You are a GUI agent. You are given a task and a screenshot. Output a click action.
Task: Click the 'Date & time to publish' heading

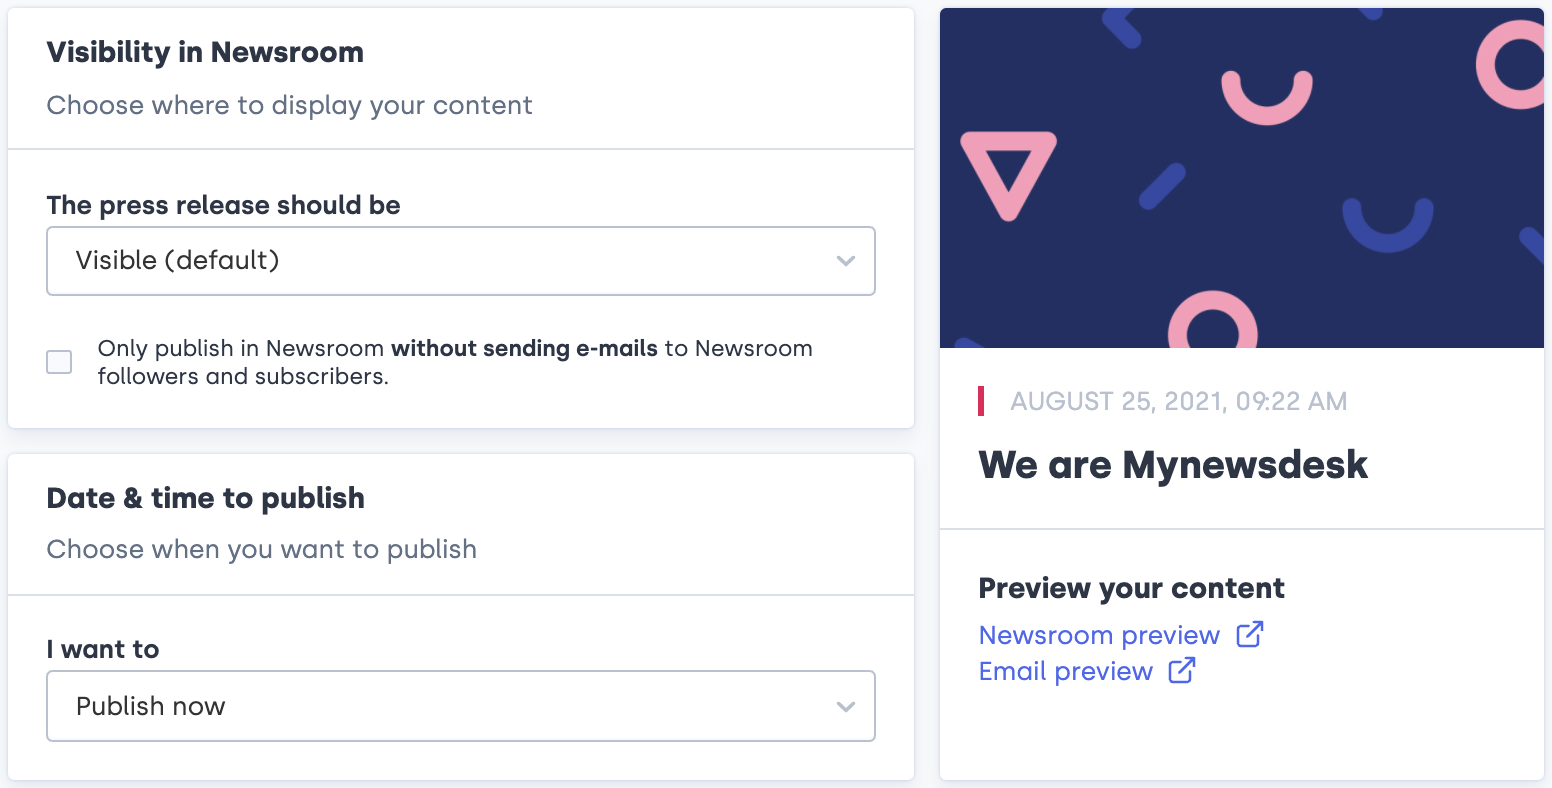tap(205, 498)
